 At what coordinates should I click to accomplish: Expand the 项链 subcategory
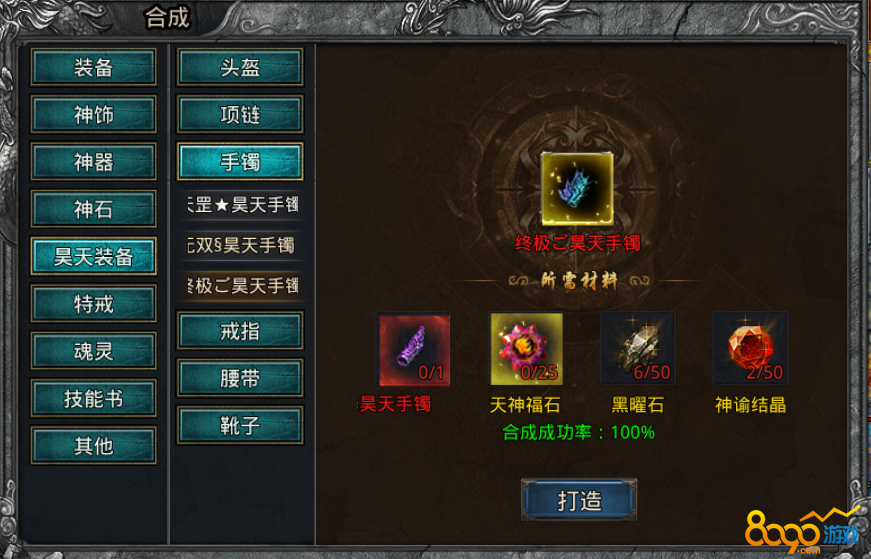point(240,114)
